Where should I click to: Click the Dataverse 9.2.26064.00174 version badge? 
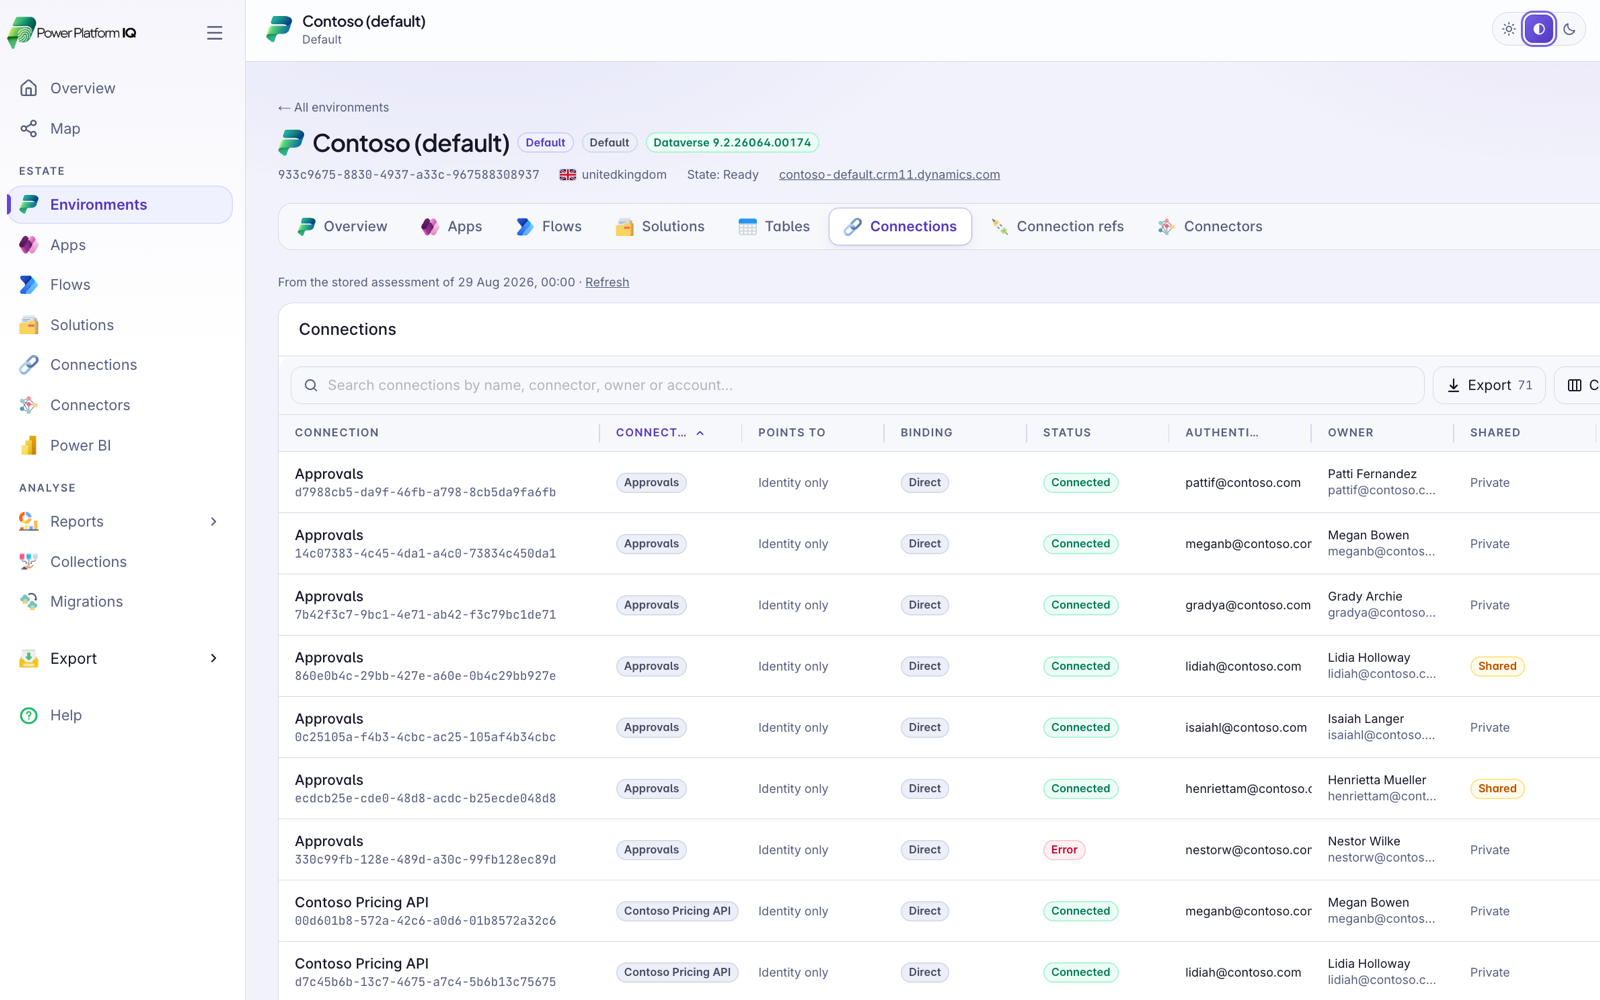point(732,143)
